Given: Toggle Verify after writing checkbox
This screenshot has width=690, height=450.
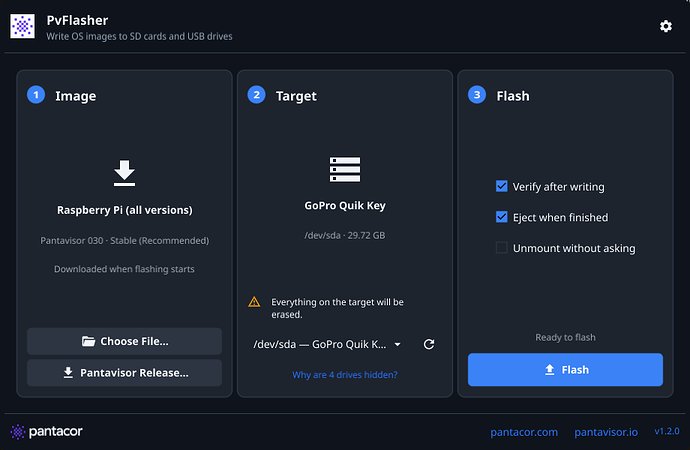Looking at the screenshot, I should pos(501,187).
